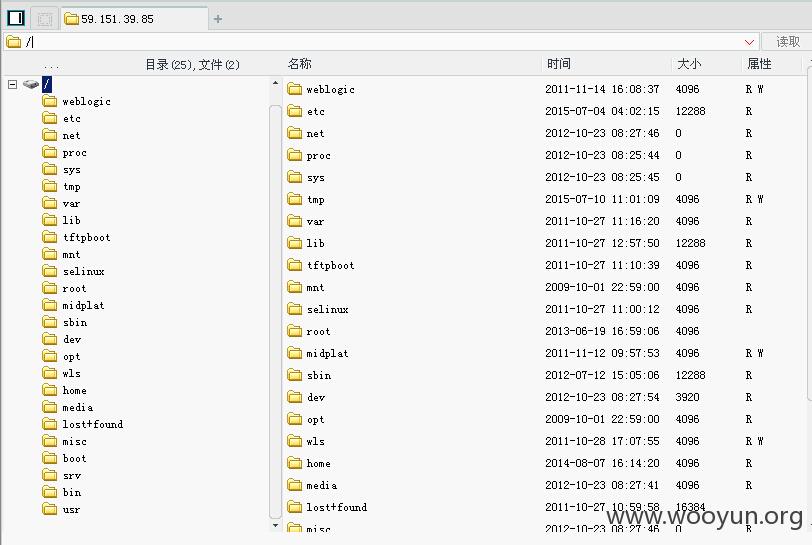Viewport: 812px width, 545px height.
Task: Click sbin folder icon in tree
Action: [x=50, y=322]
